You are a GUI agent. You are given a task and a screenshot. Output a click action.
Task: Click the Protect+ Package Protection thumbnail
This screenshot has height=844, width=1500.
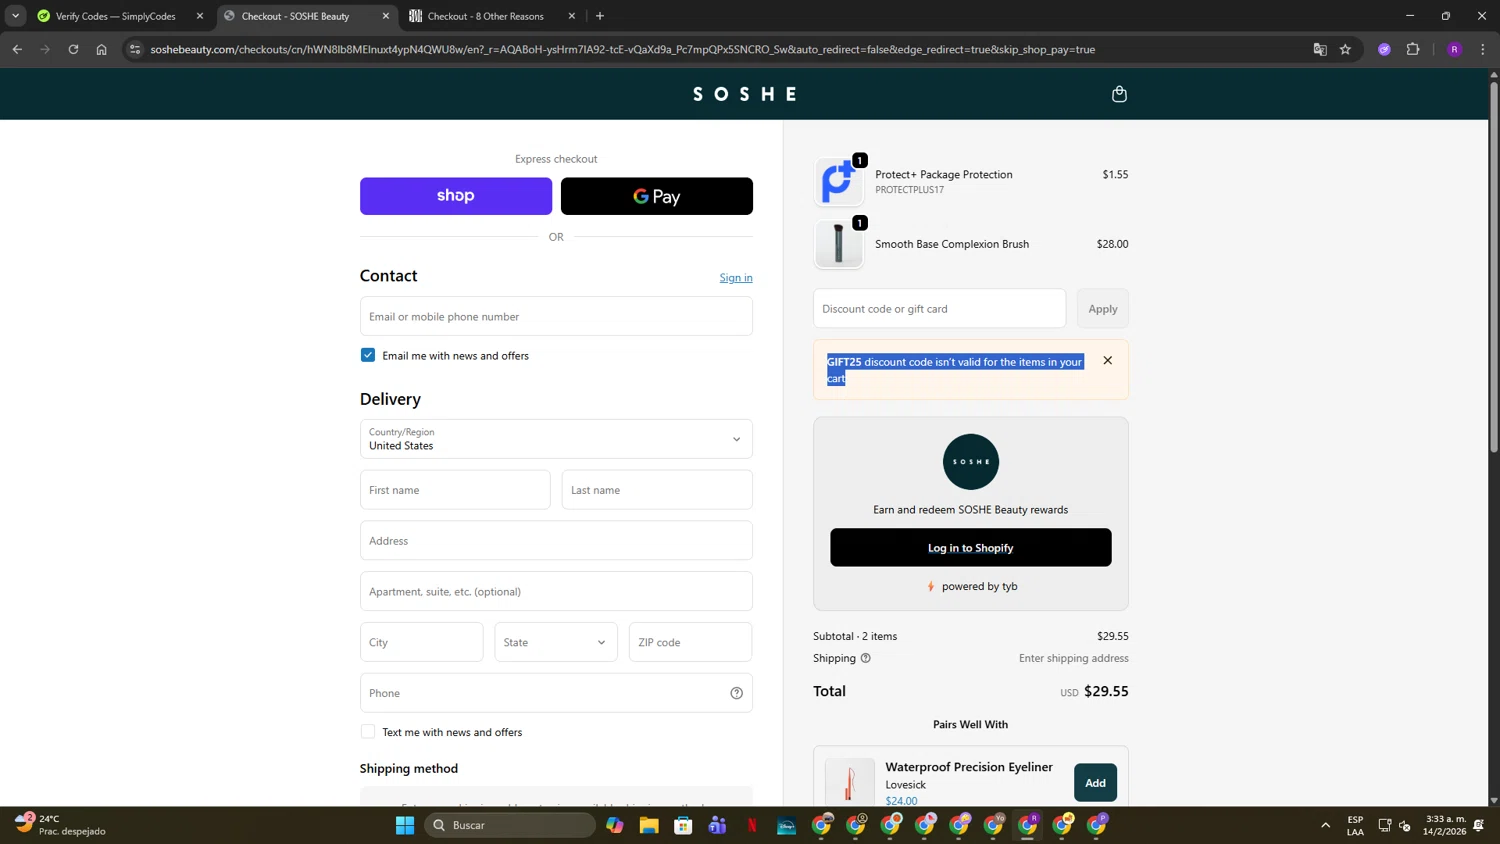click(x=839, y=182)
